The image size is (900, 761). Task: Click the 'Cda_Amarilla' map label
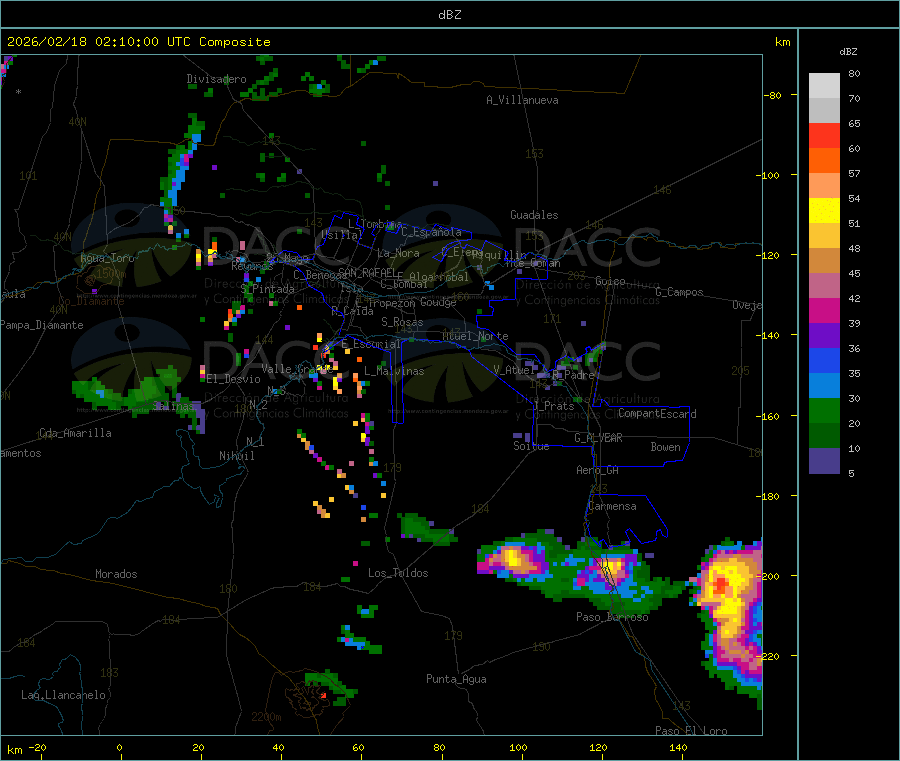click(x=75, y=433)
